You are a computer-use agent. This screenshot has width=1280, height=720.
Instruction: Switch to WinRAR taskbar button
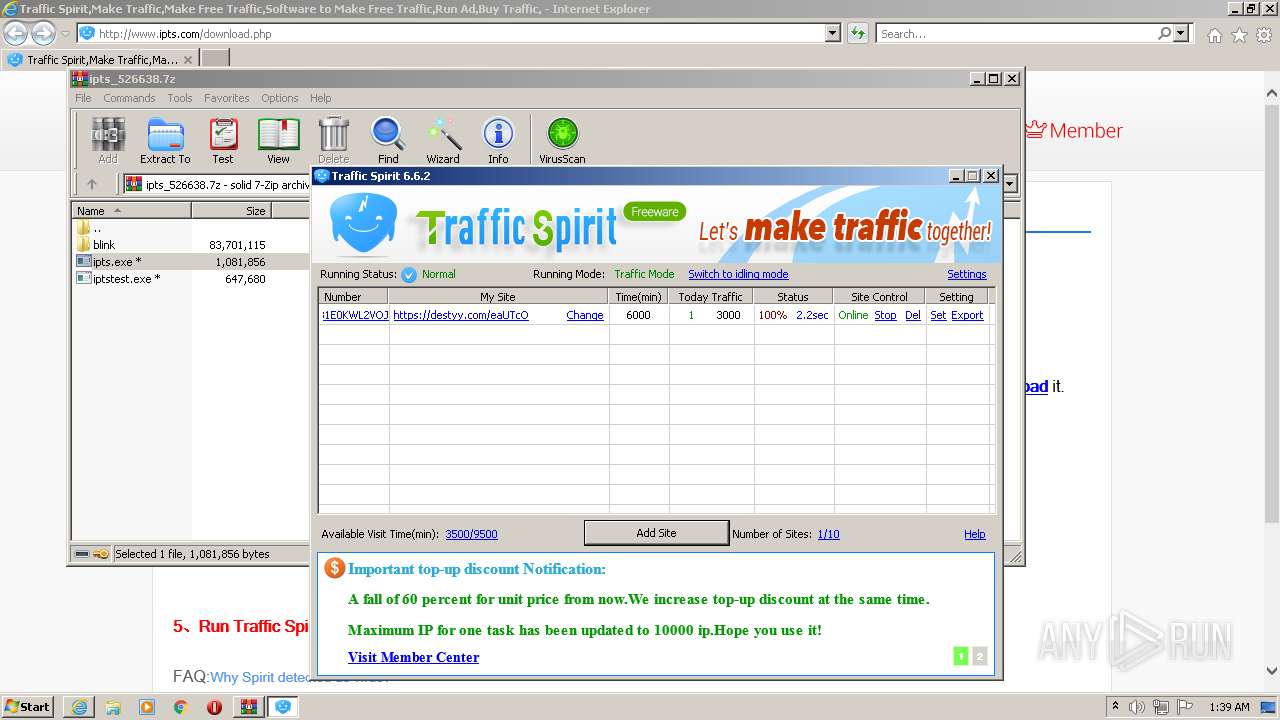[248, 707]
